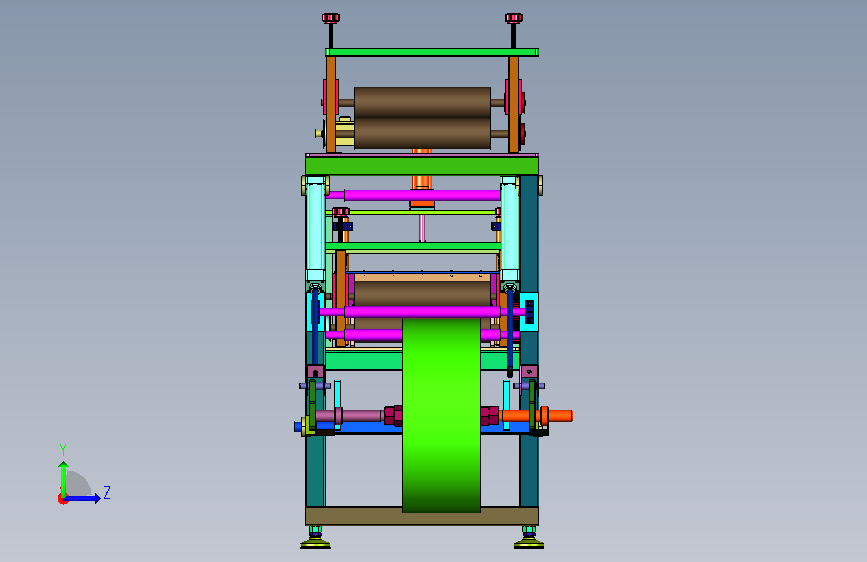Viewport: 867px width, 562px height.
Task: Select the left light-cyan cylinder
Action: [x=315, y=230]
